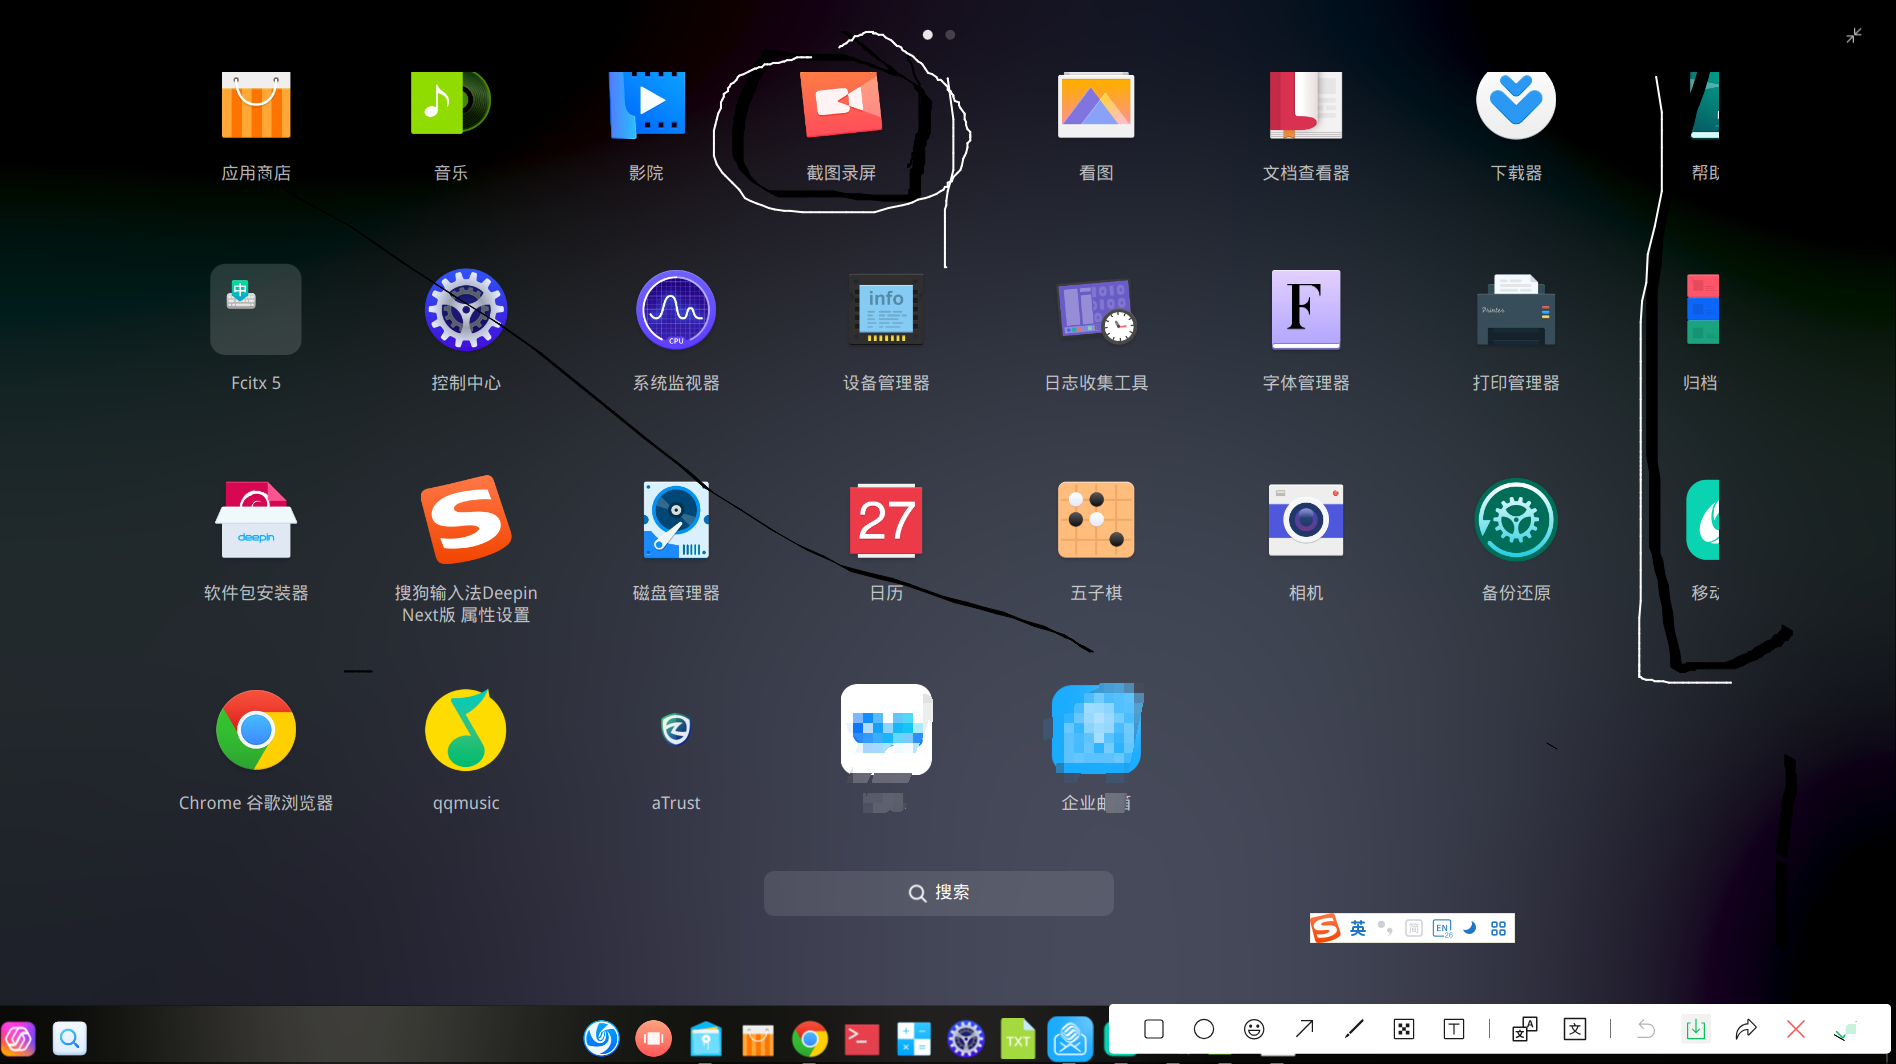This screenshot has height=1064, width=1896.
Task: Exit fullscreen launcher via collapse icon
Action: (x=1854, y=36)
